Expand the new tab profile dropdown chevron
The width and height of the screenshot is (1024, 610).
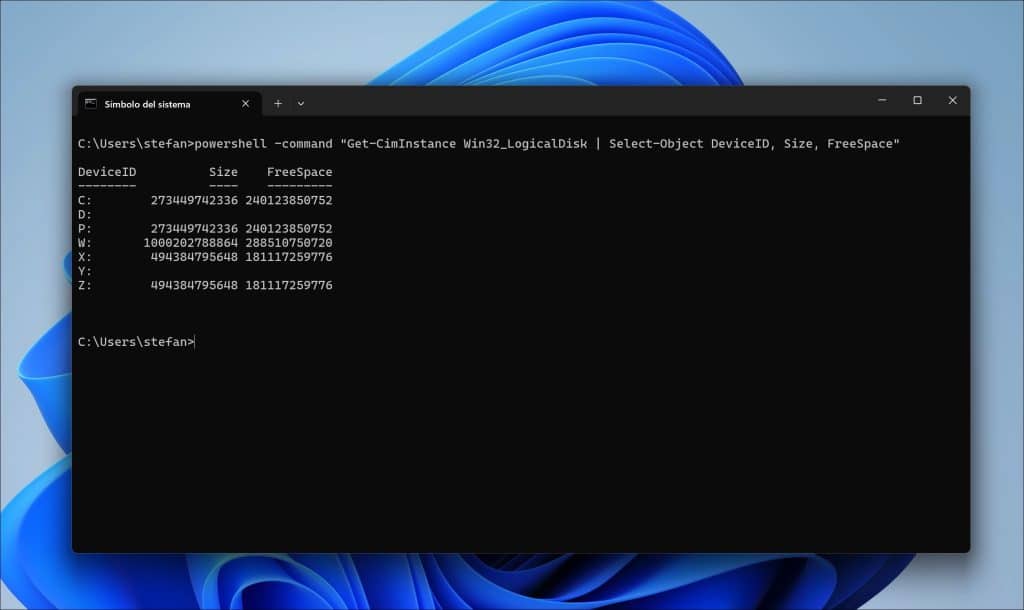pos(301,103)
